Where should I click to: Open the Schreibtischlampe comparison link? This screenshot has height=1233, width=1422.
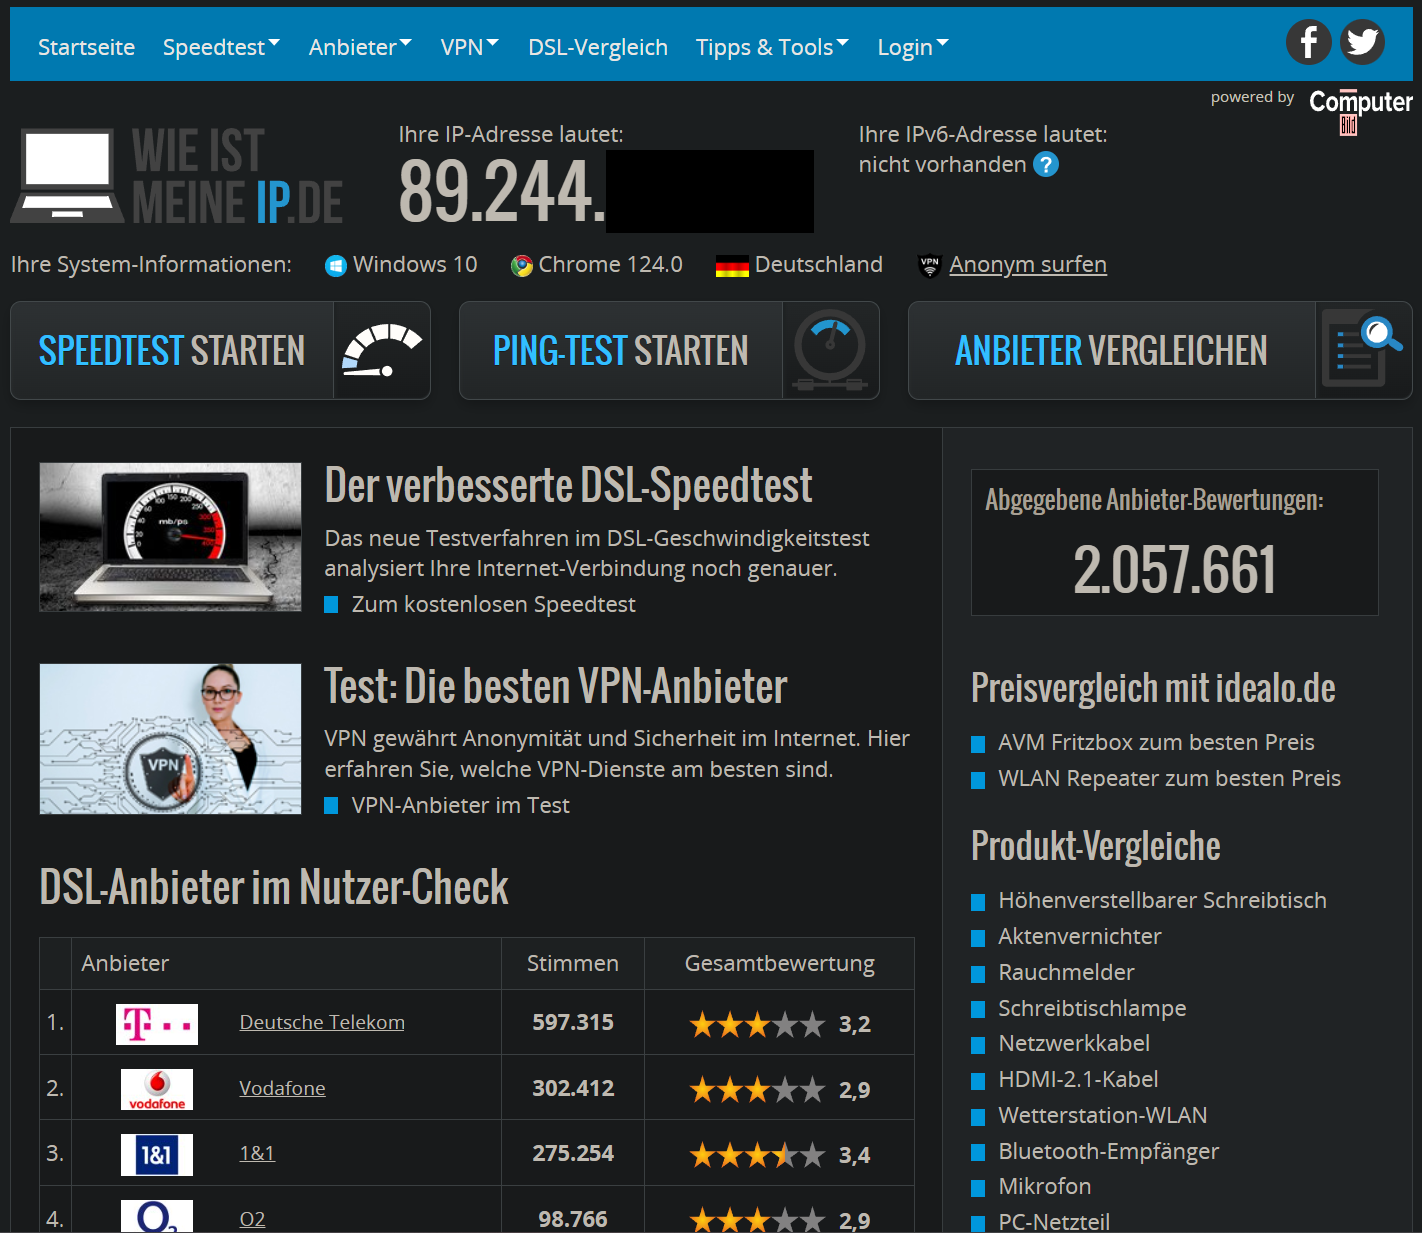coord(1092,1008)
